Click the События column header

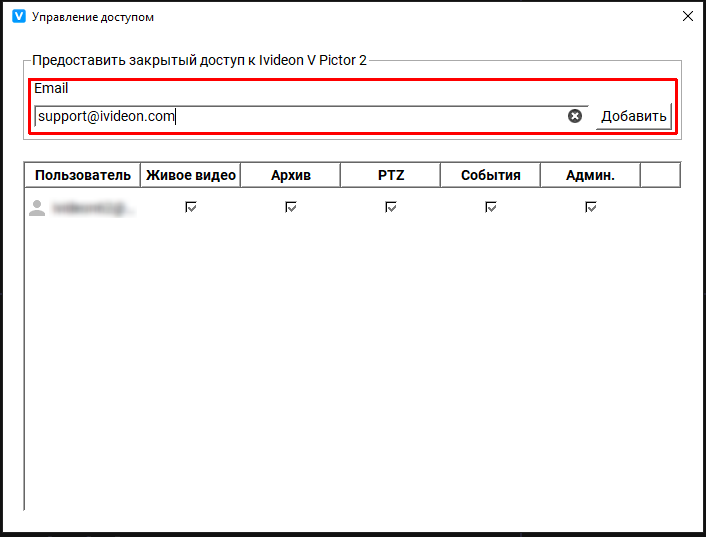[x=490, y=175]
